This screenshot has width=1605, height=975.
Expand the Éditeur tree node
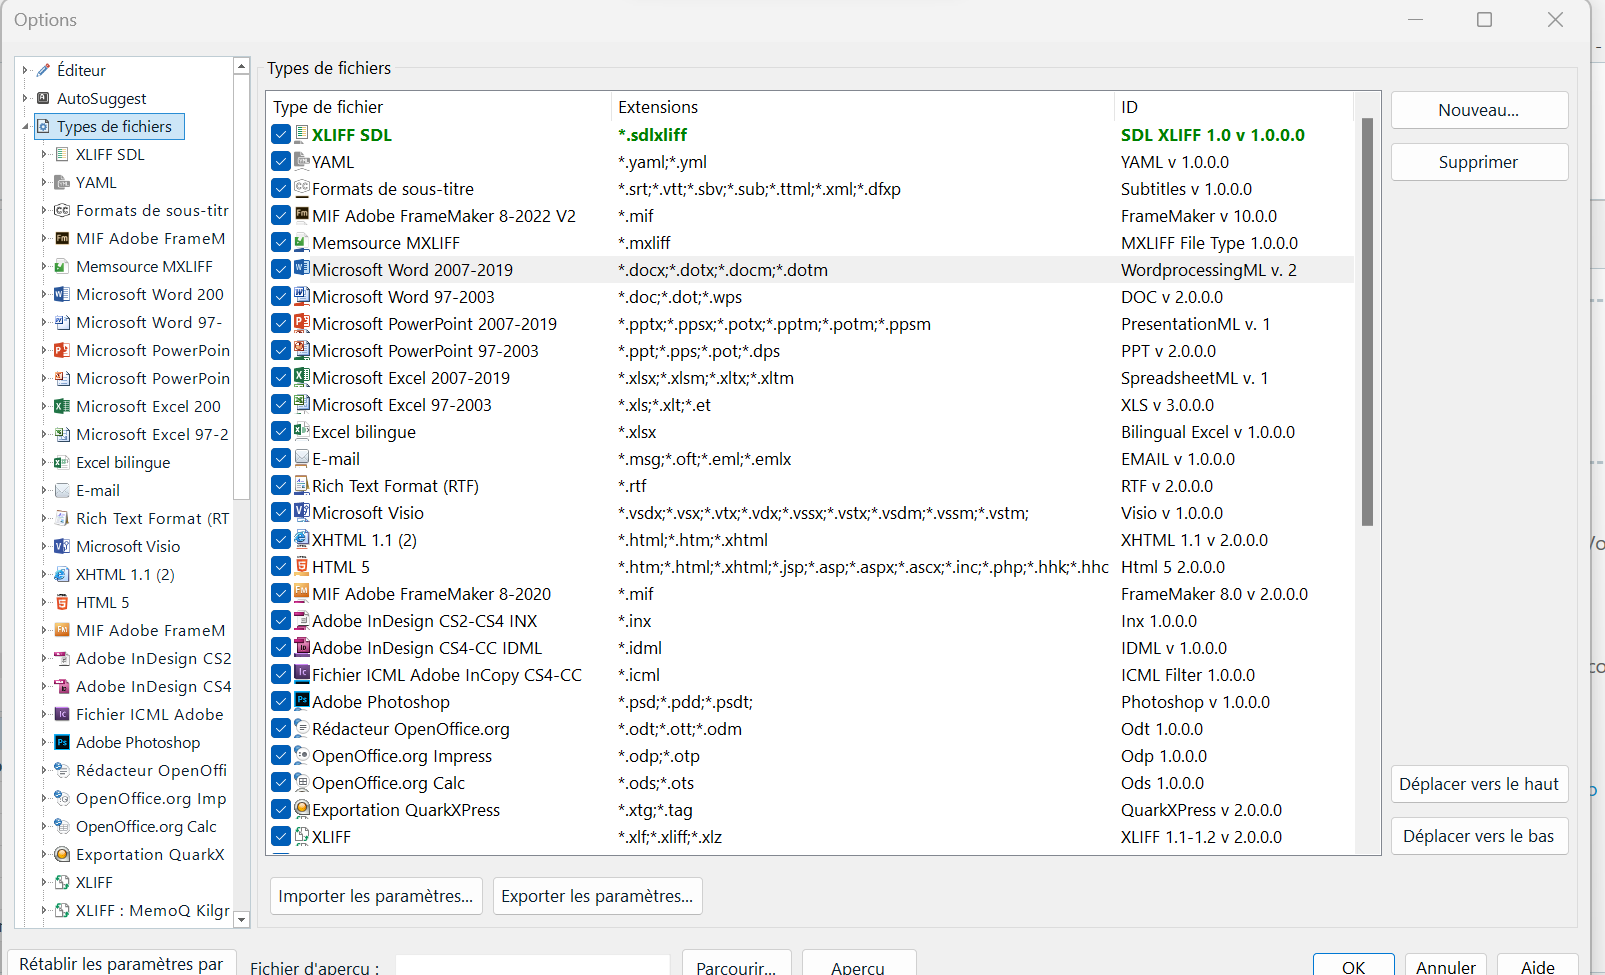click(25, 70)
